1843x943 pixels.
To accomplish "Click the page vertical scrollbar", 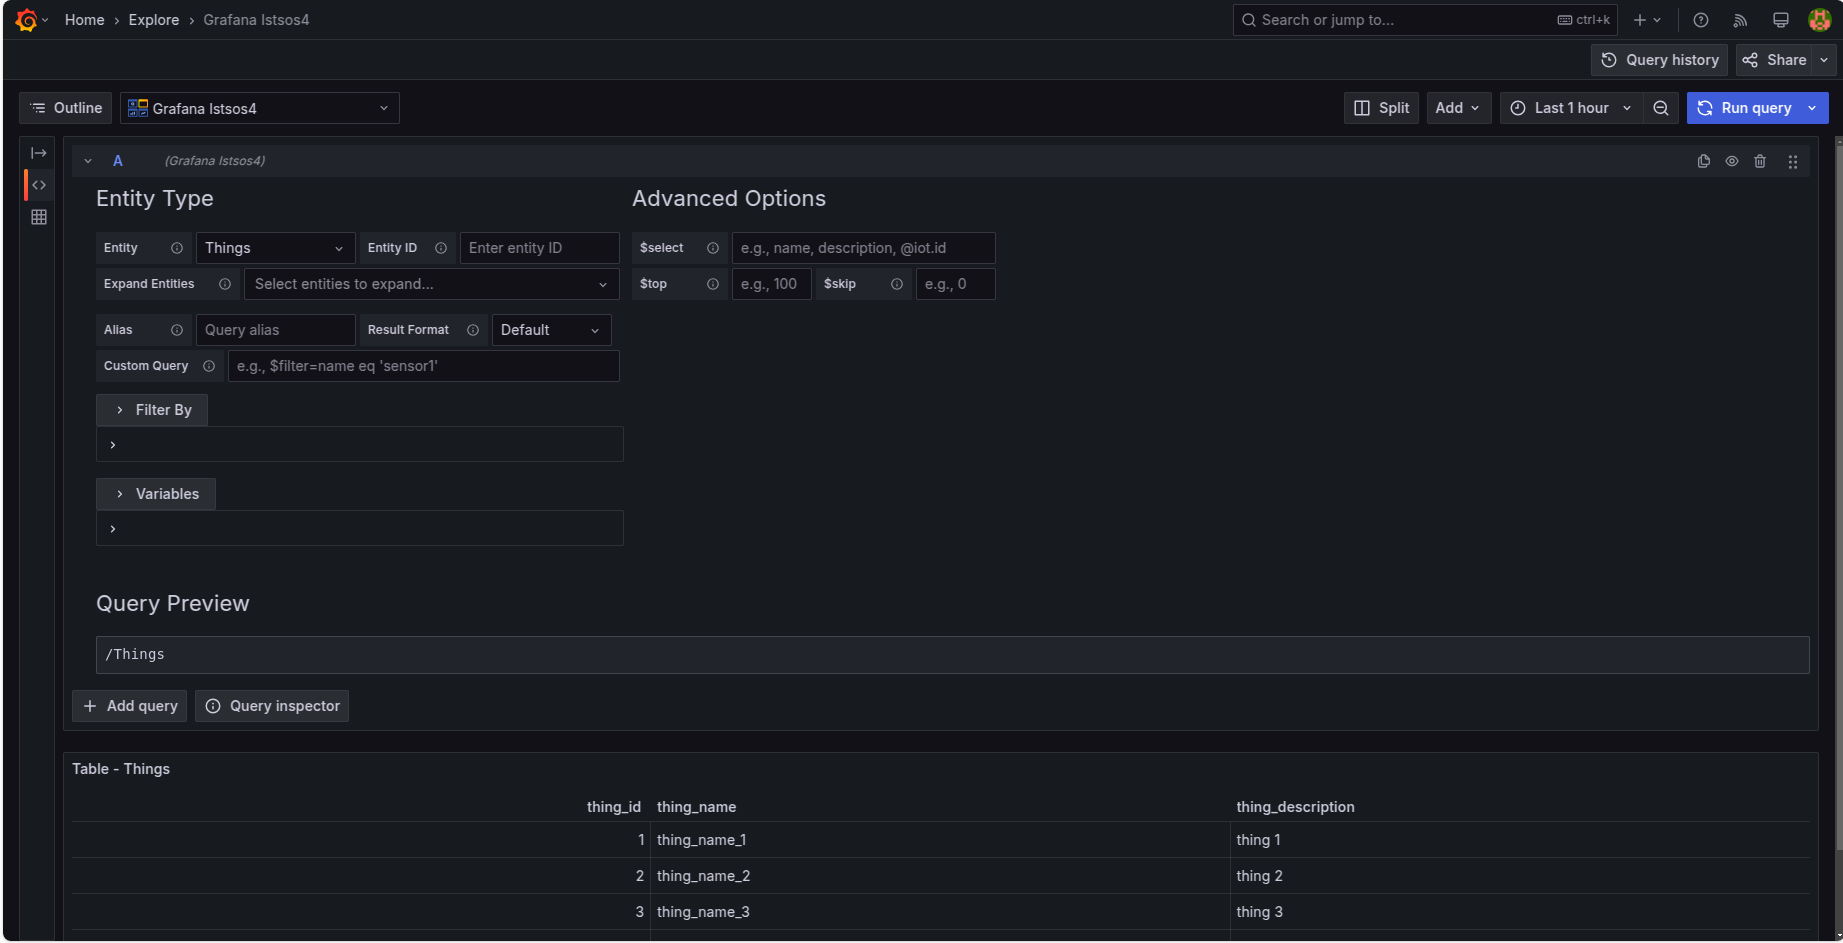I will click(x=1838, y=500).
